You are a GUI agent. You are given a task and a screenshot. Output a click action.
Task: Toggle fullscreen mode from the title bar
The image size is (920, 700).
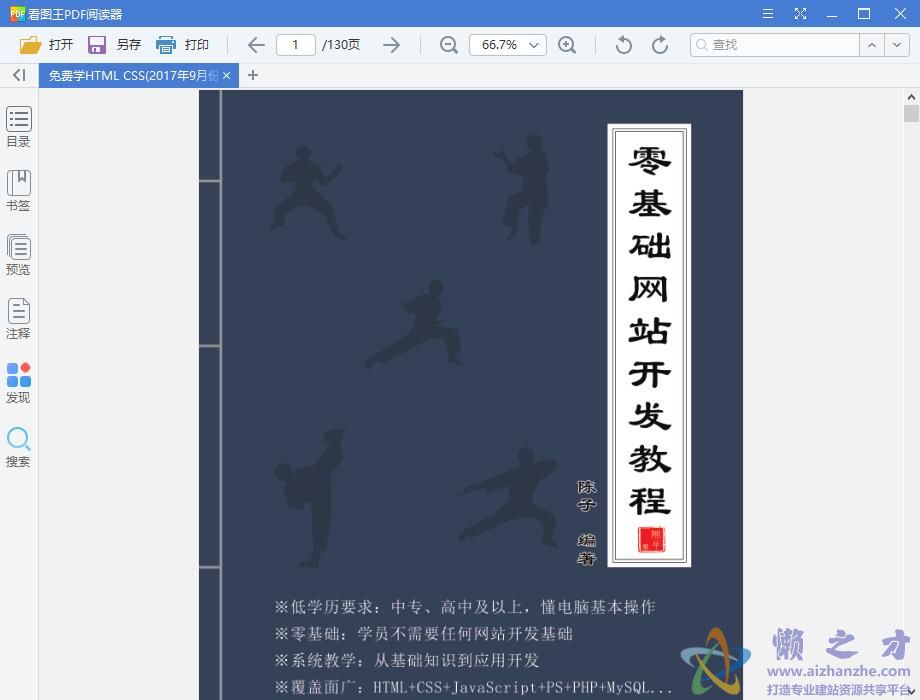[x=799, y=13]
